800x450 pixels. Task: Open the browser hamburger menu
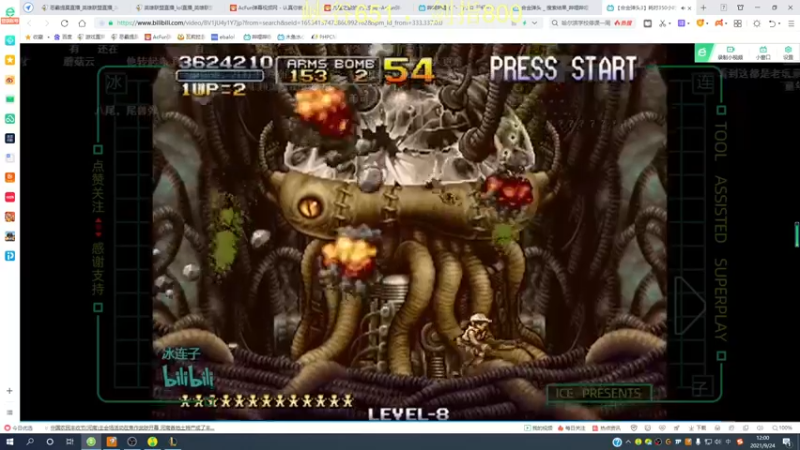(791, 23)
